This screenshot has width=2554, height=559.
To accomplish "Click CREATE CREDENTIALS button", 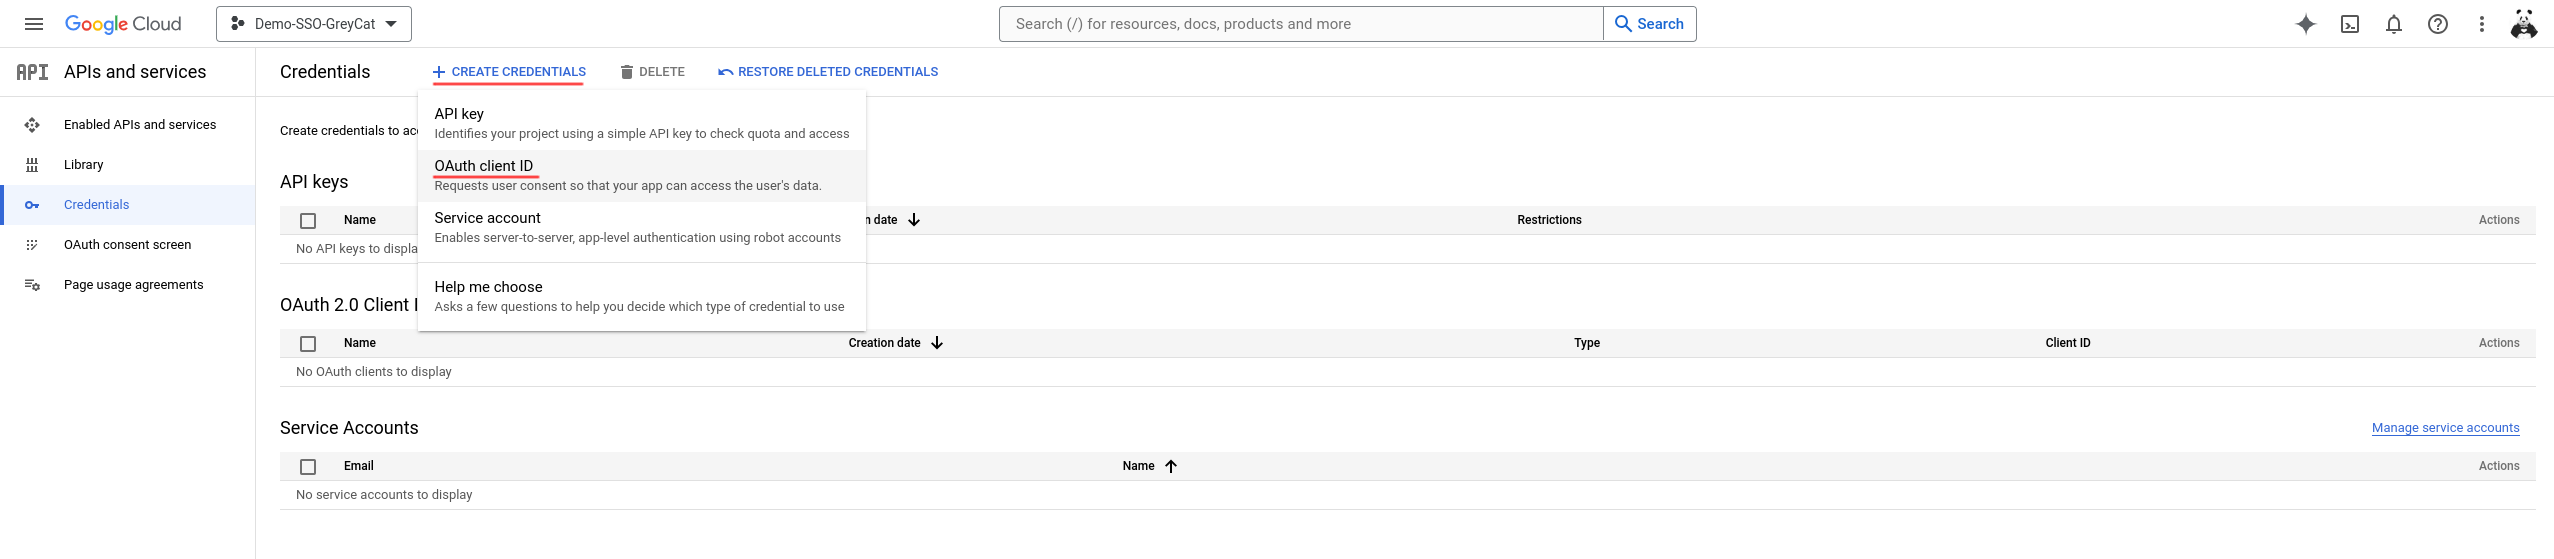I will 509,72.
